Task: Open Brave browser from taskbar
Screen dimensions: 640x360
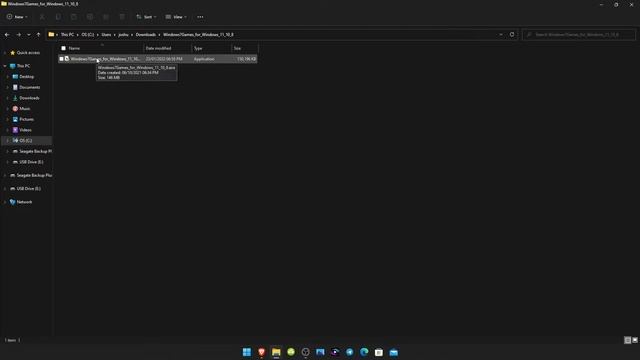Action: [x=261, y=352]
